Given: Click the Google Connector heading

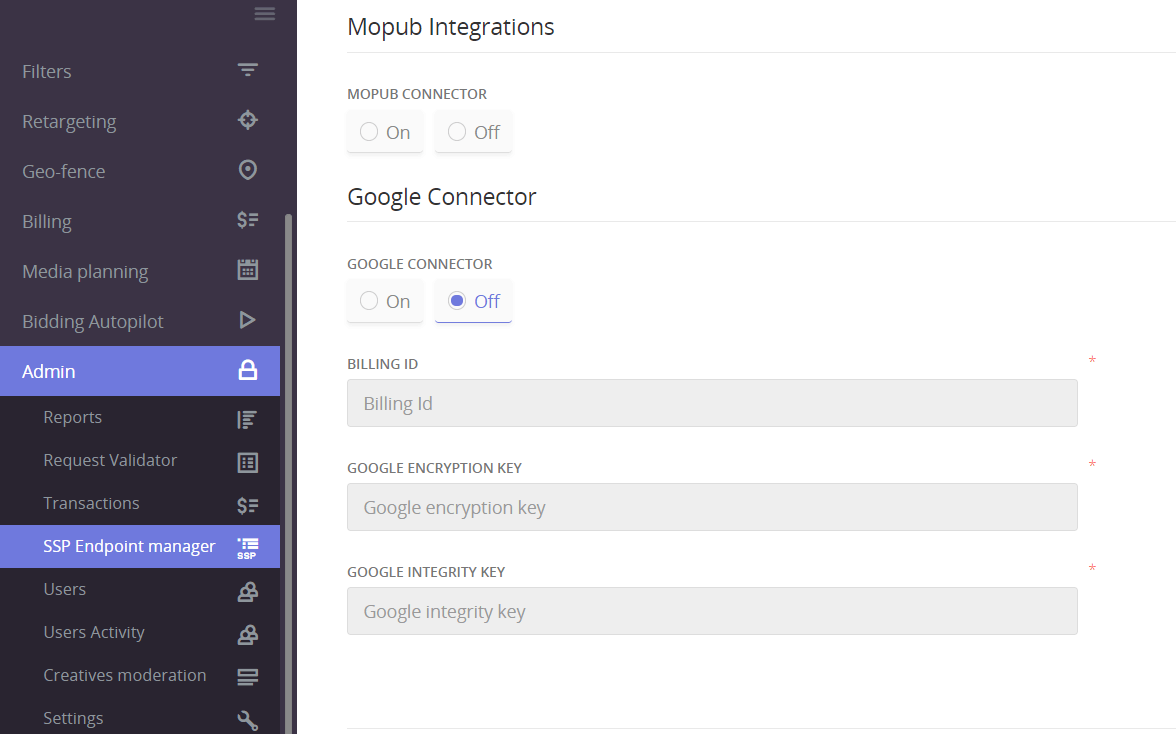Looking at the screenshot, I should click(x=441, y=196).
